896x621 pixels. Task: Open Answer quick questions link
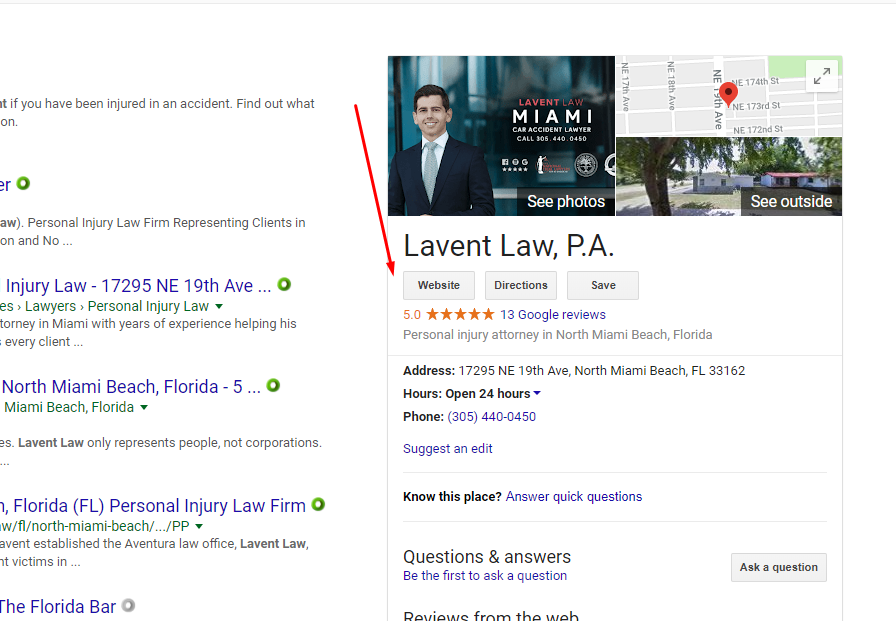(574, 497)
